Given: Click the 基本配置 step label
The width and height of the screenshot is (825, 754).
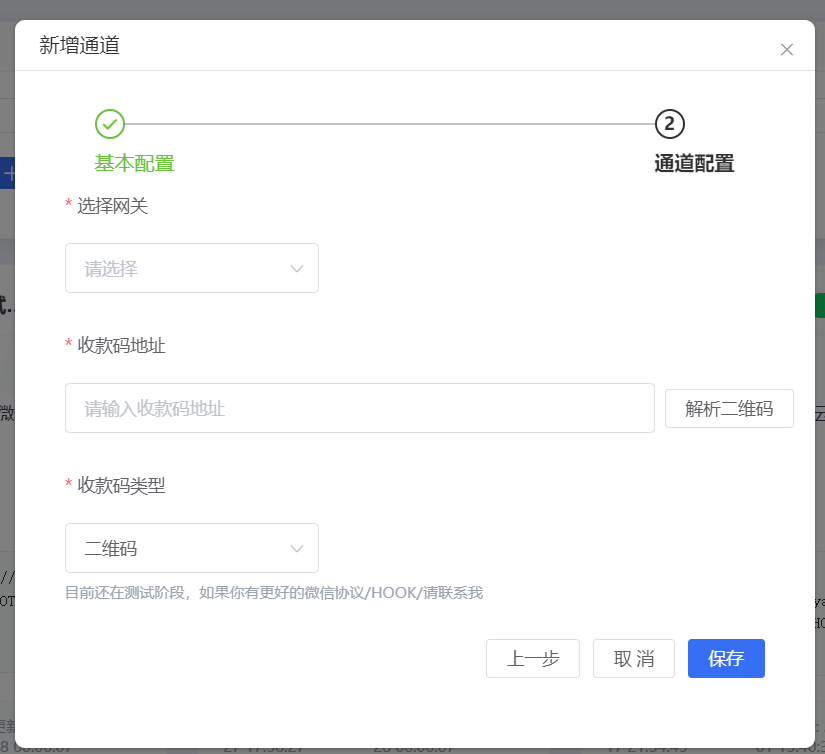Looking at the screenshot, I should (134, 163).
